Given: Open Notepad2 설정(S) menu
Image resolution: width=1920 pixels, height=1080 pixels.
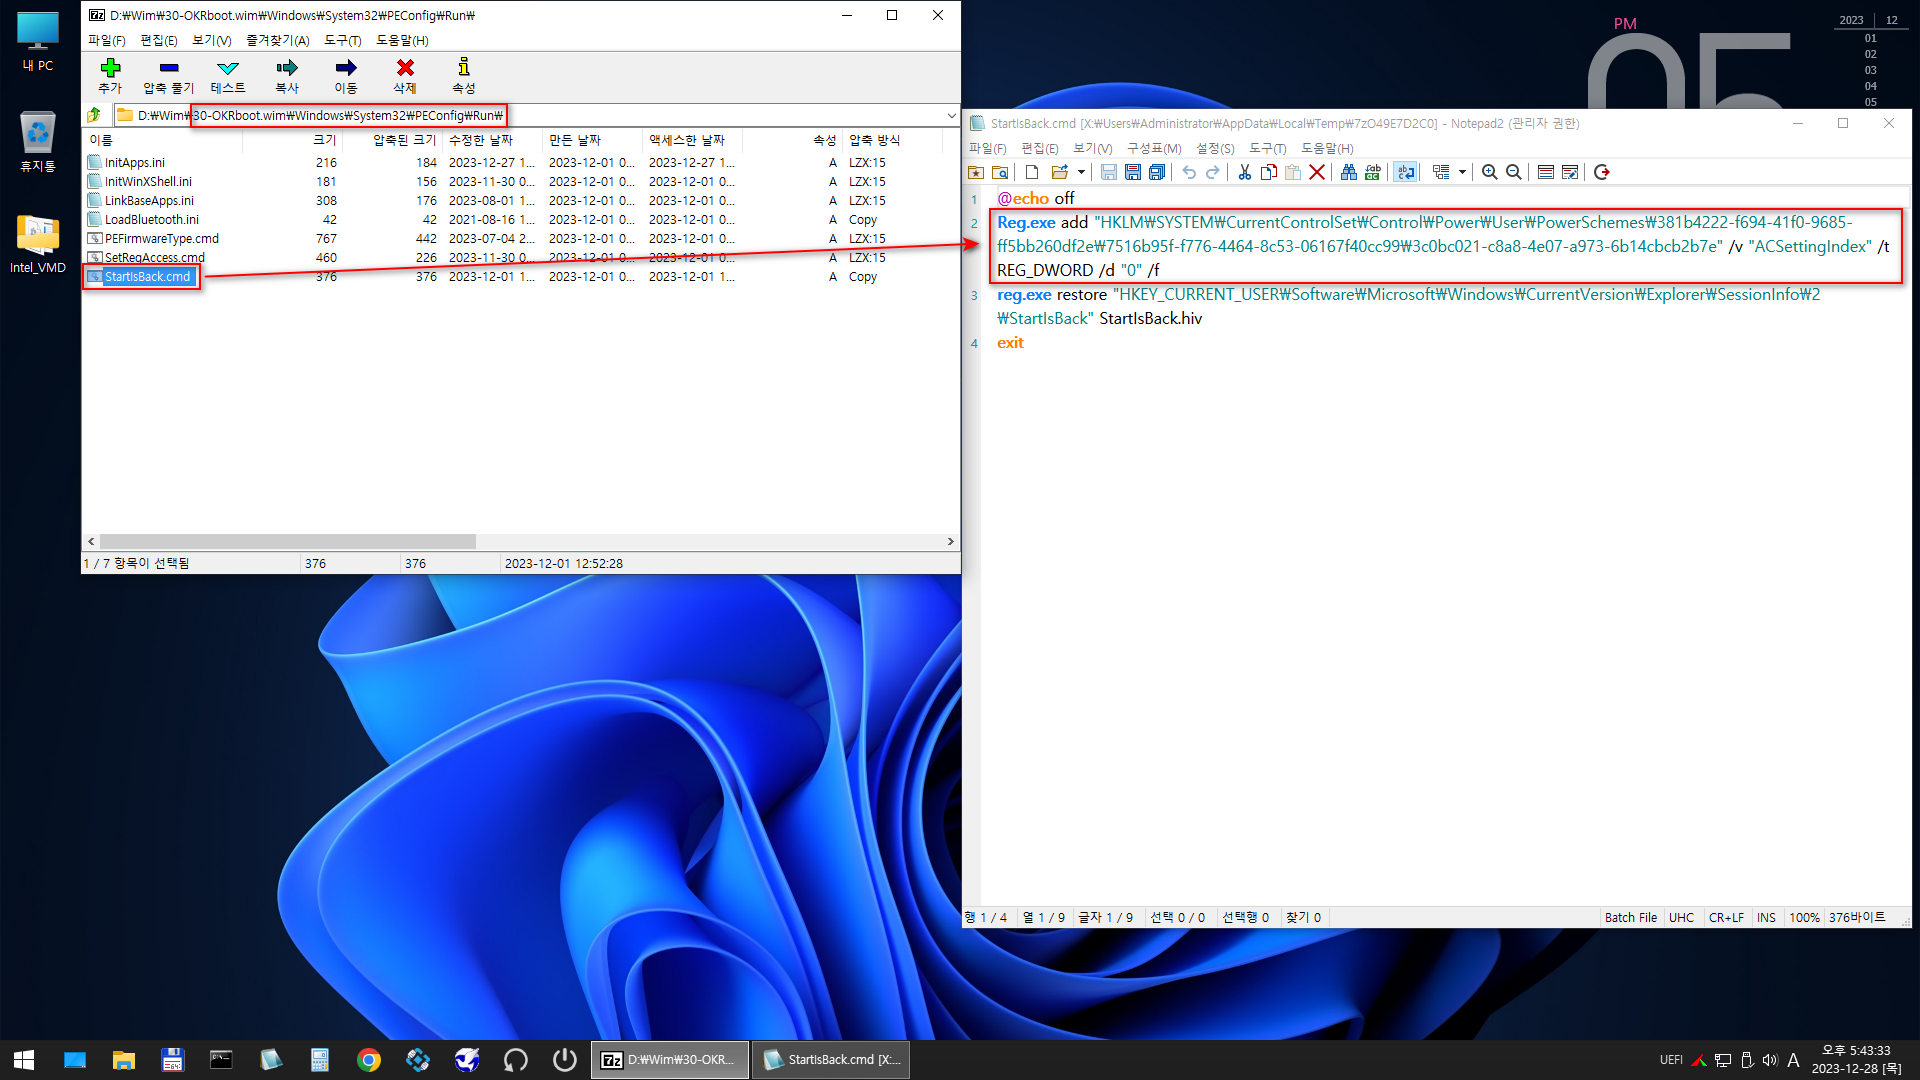Looking at the screenshot, I should click(x=1215, y=148).
